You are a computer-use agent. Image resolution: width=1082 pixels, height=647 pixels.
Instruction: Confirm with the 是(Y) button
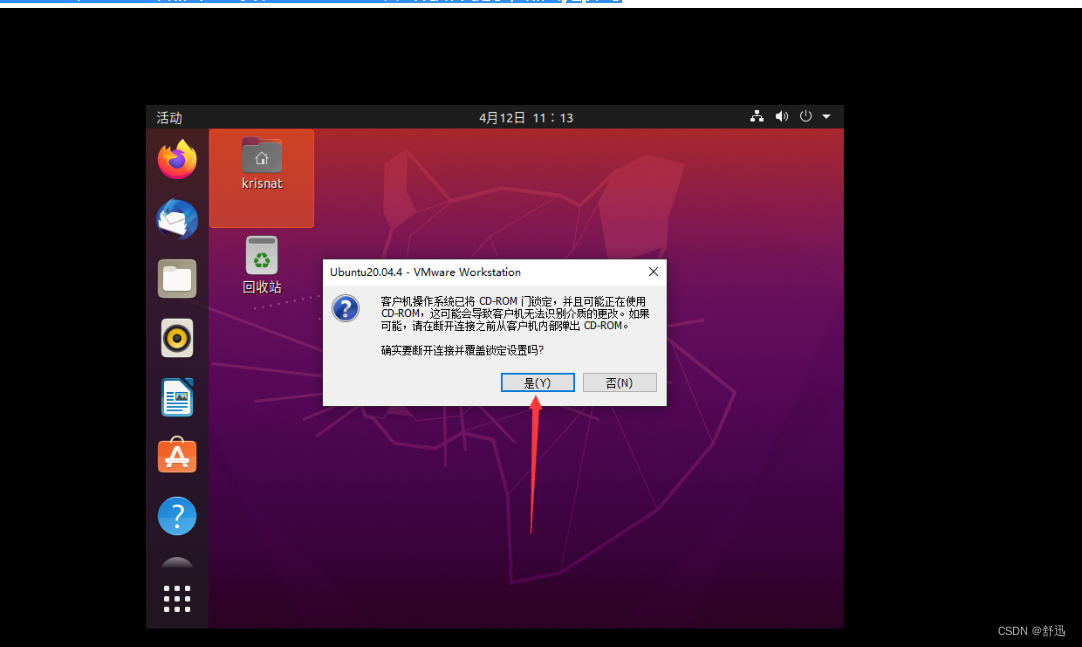pos(537,382)
